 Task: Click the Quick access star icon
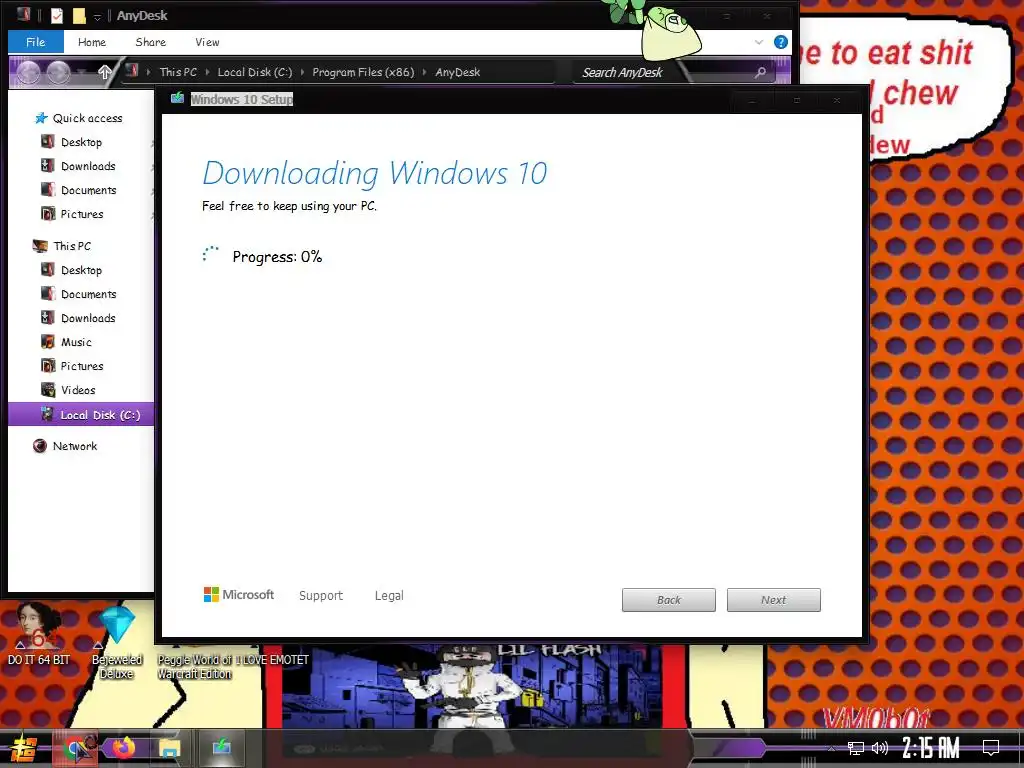[x=41, y=118]
